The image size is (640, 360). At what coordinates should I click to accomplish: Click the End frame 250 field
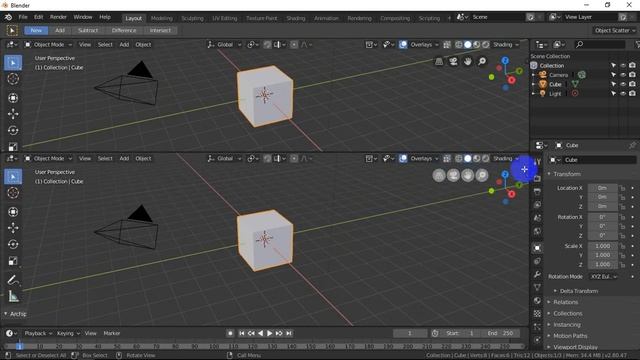pos(501,333)
